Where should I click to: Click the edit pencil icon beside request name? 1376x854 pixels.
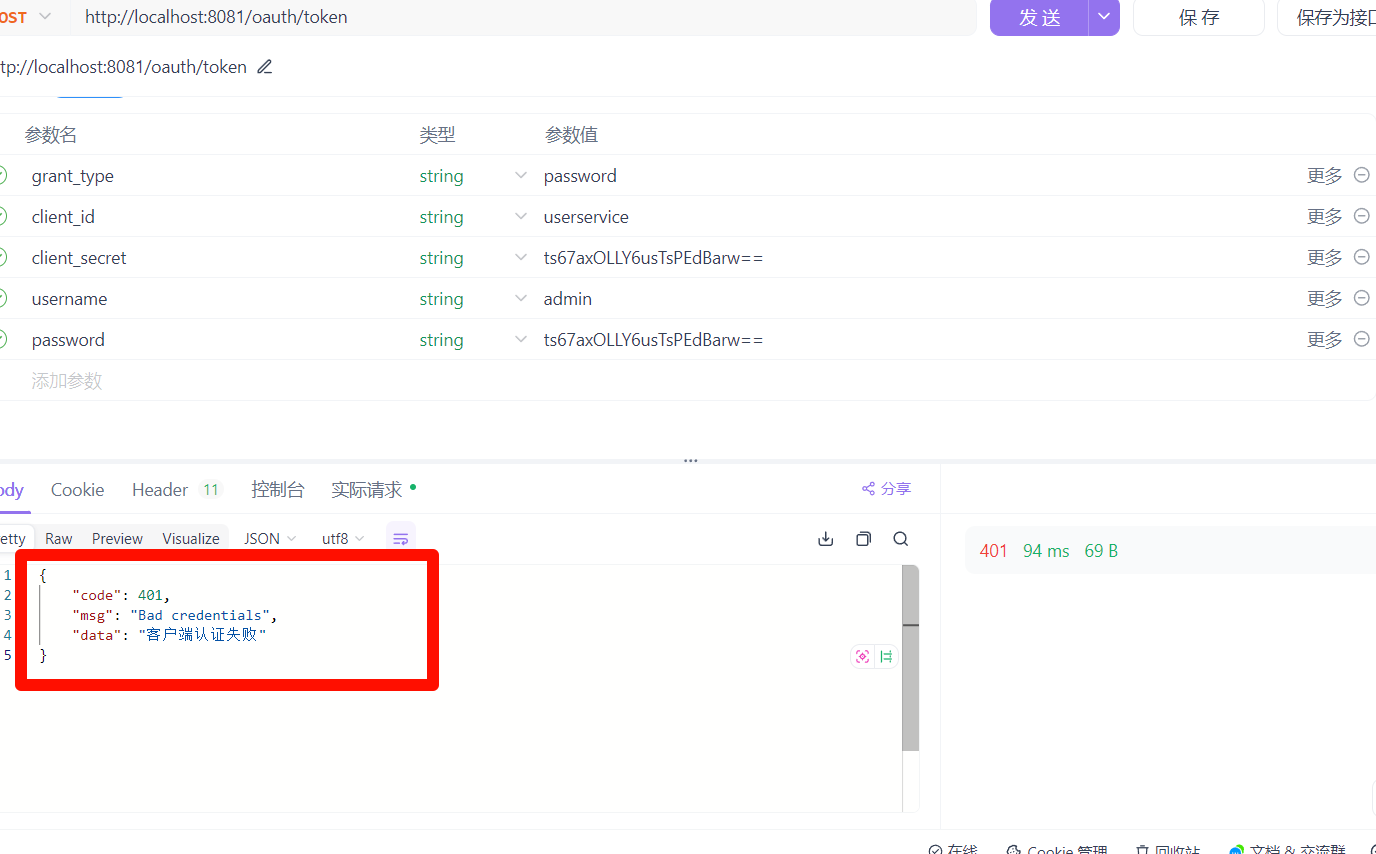click(264, 67)
